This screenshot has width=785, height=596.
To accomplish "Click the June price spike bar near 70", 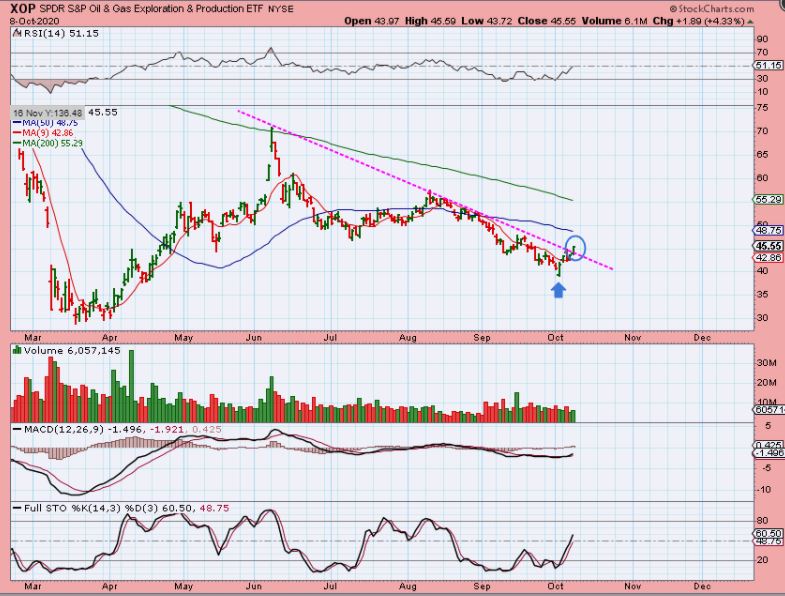I will click(x=272, y=139).
